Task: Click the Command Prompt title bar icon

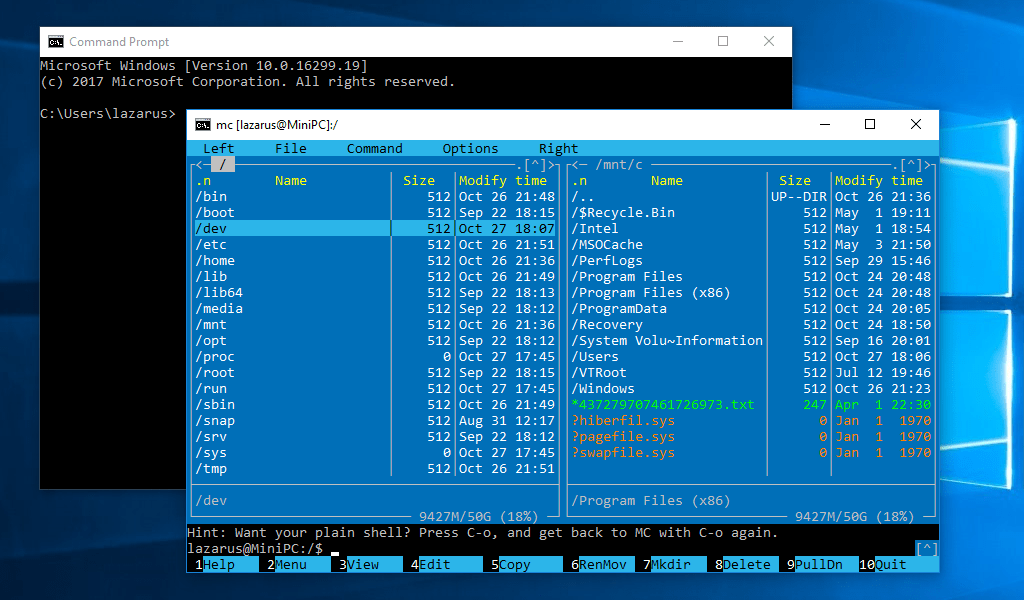Action: (57, 41)
